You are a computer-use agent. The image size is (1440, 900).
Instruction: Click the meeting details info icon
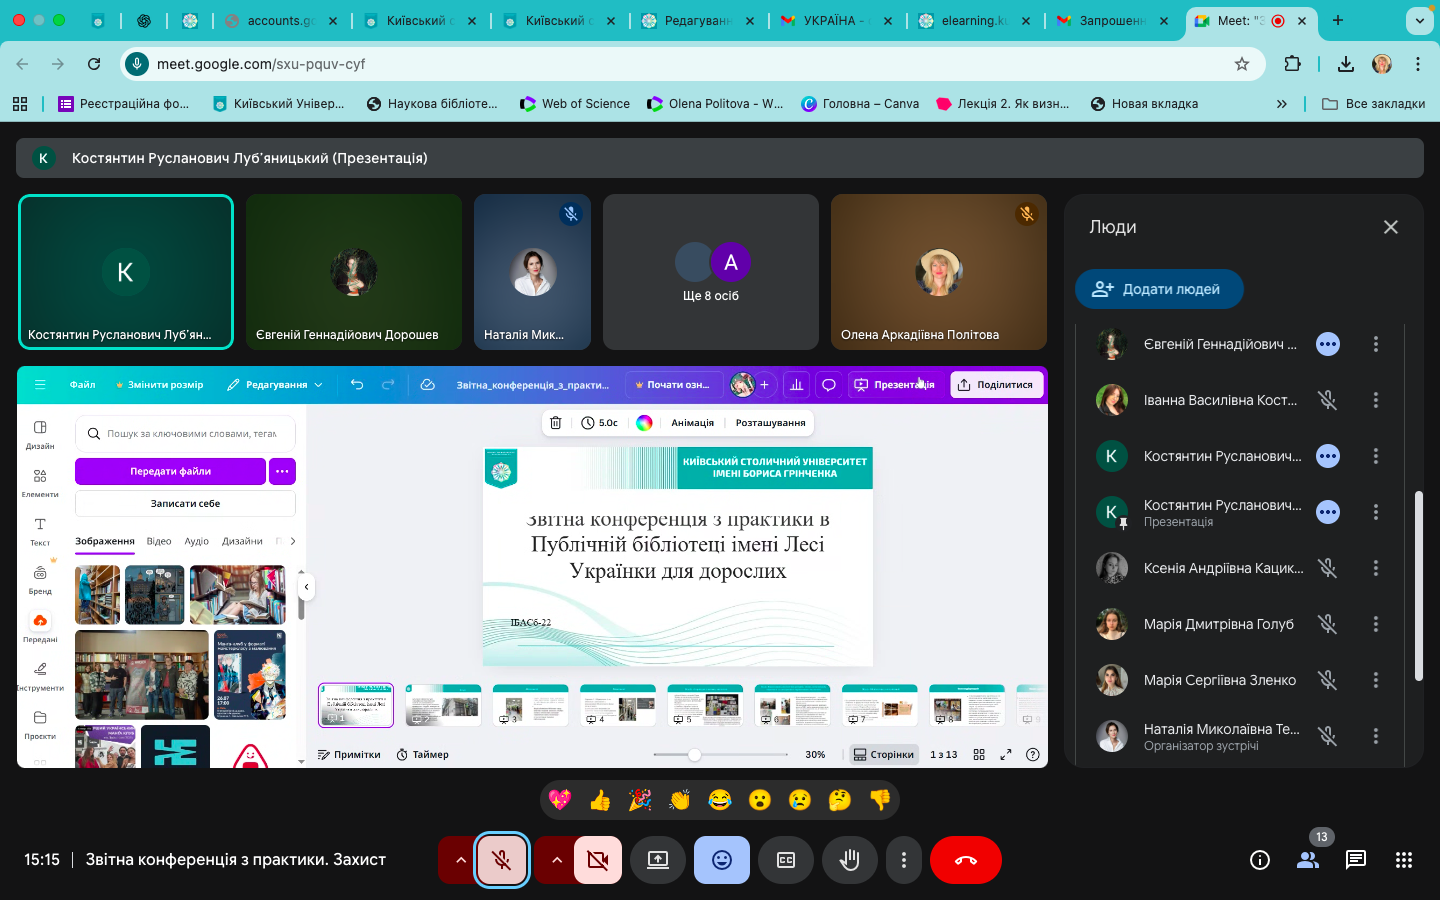point(1260,860)
